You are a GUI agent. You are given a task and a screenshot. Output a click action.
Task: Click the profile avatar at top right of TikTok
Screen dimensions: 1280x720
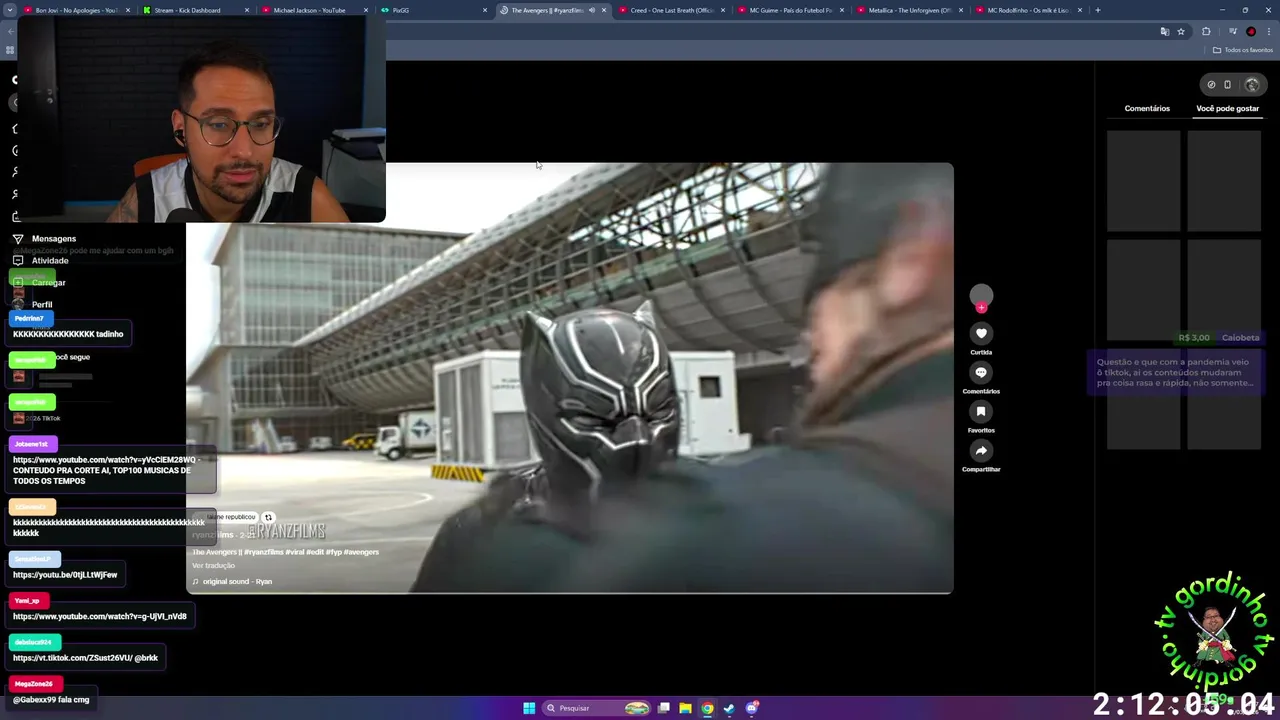click(x=1252, y=85)
